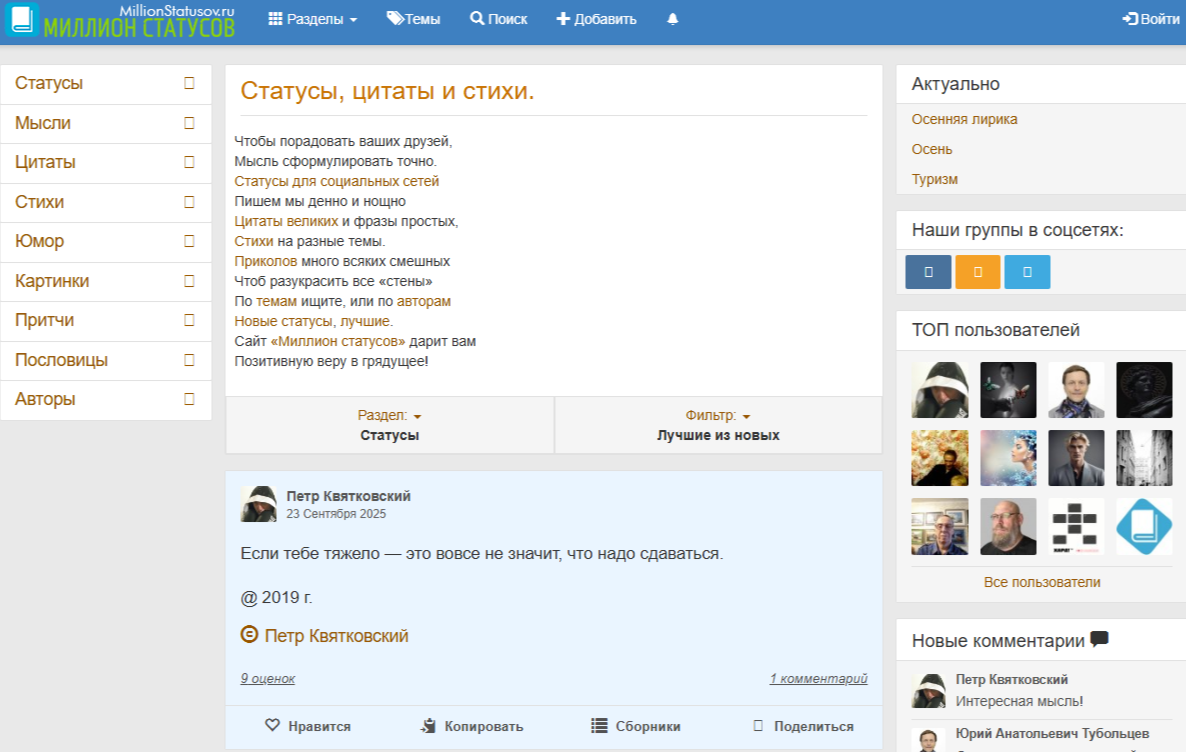Open the Темы menu item

click(x=413, y=19)
